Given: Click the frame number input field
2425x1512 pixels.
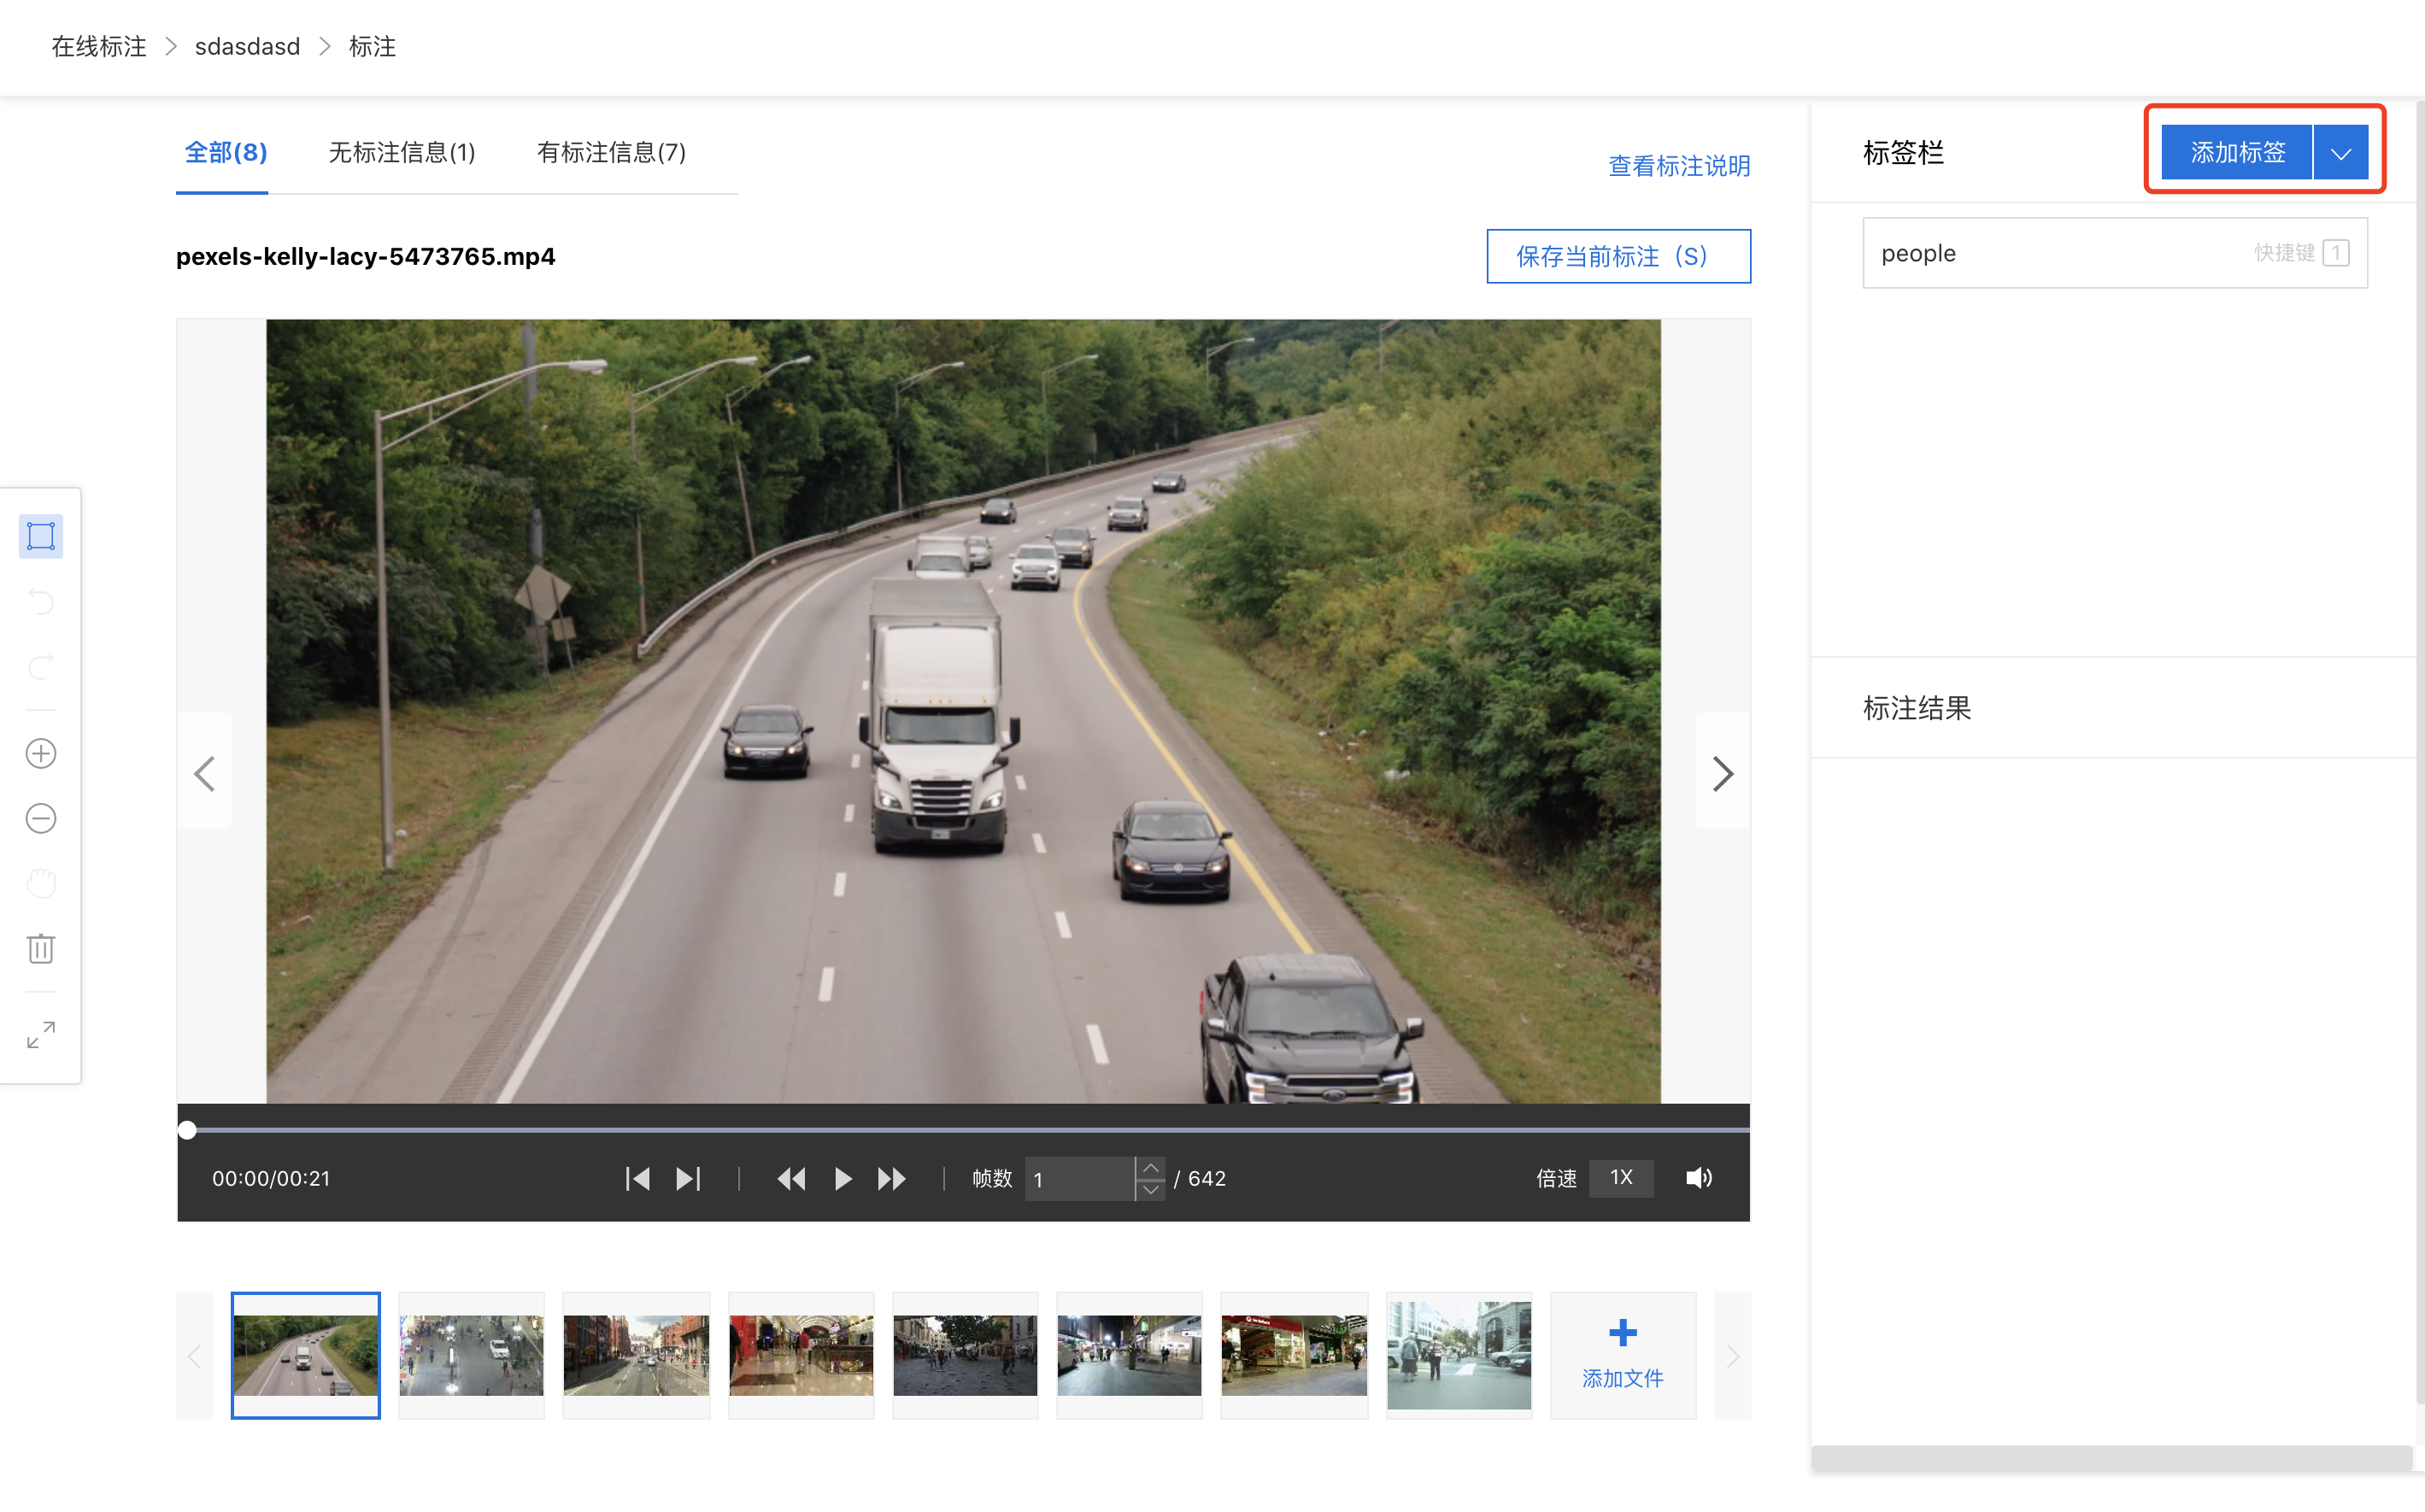Looking at the screenshot, I should pyautogui.click(x=1080, y=1179).
